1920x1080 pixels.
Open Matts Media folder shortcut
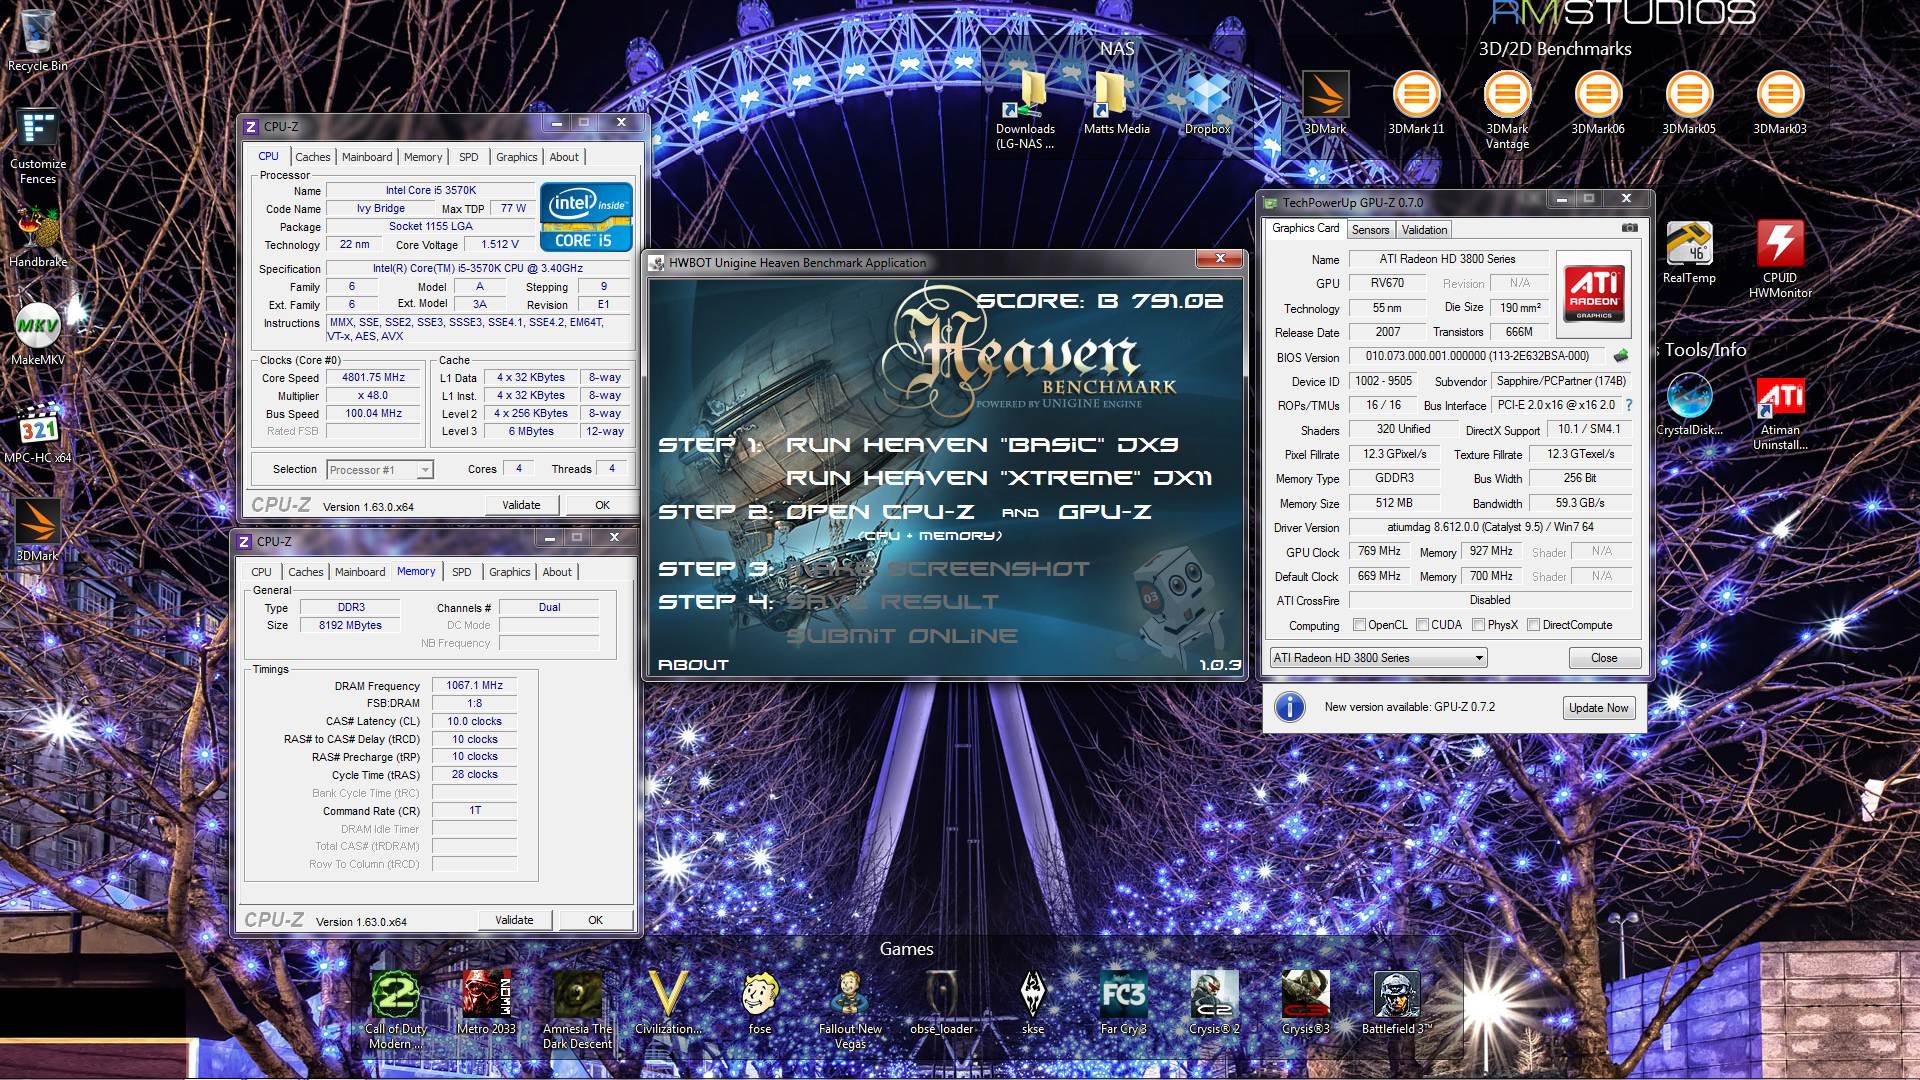[1117, 103]
